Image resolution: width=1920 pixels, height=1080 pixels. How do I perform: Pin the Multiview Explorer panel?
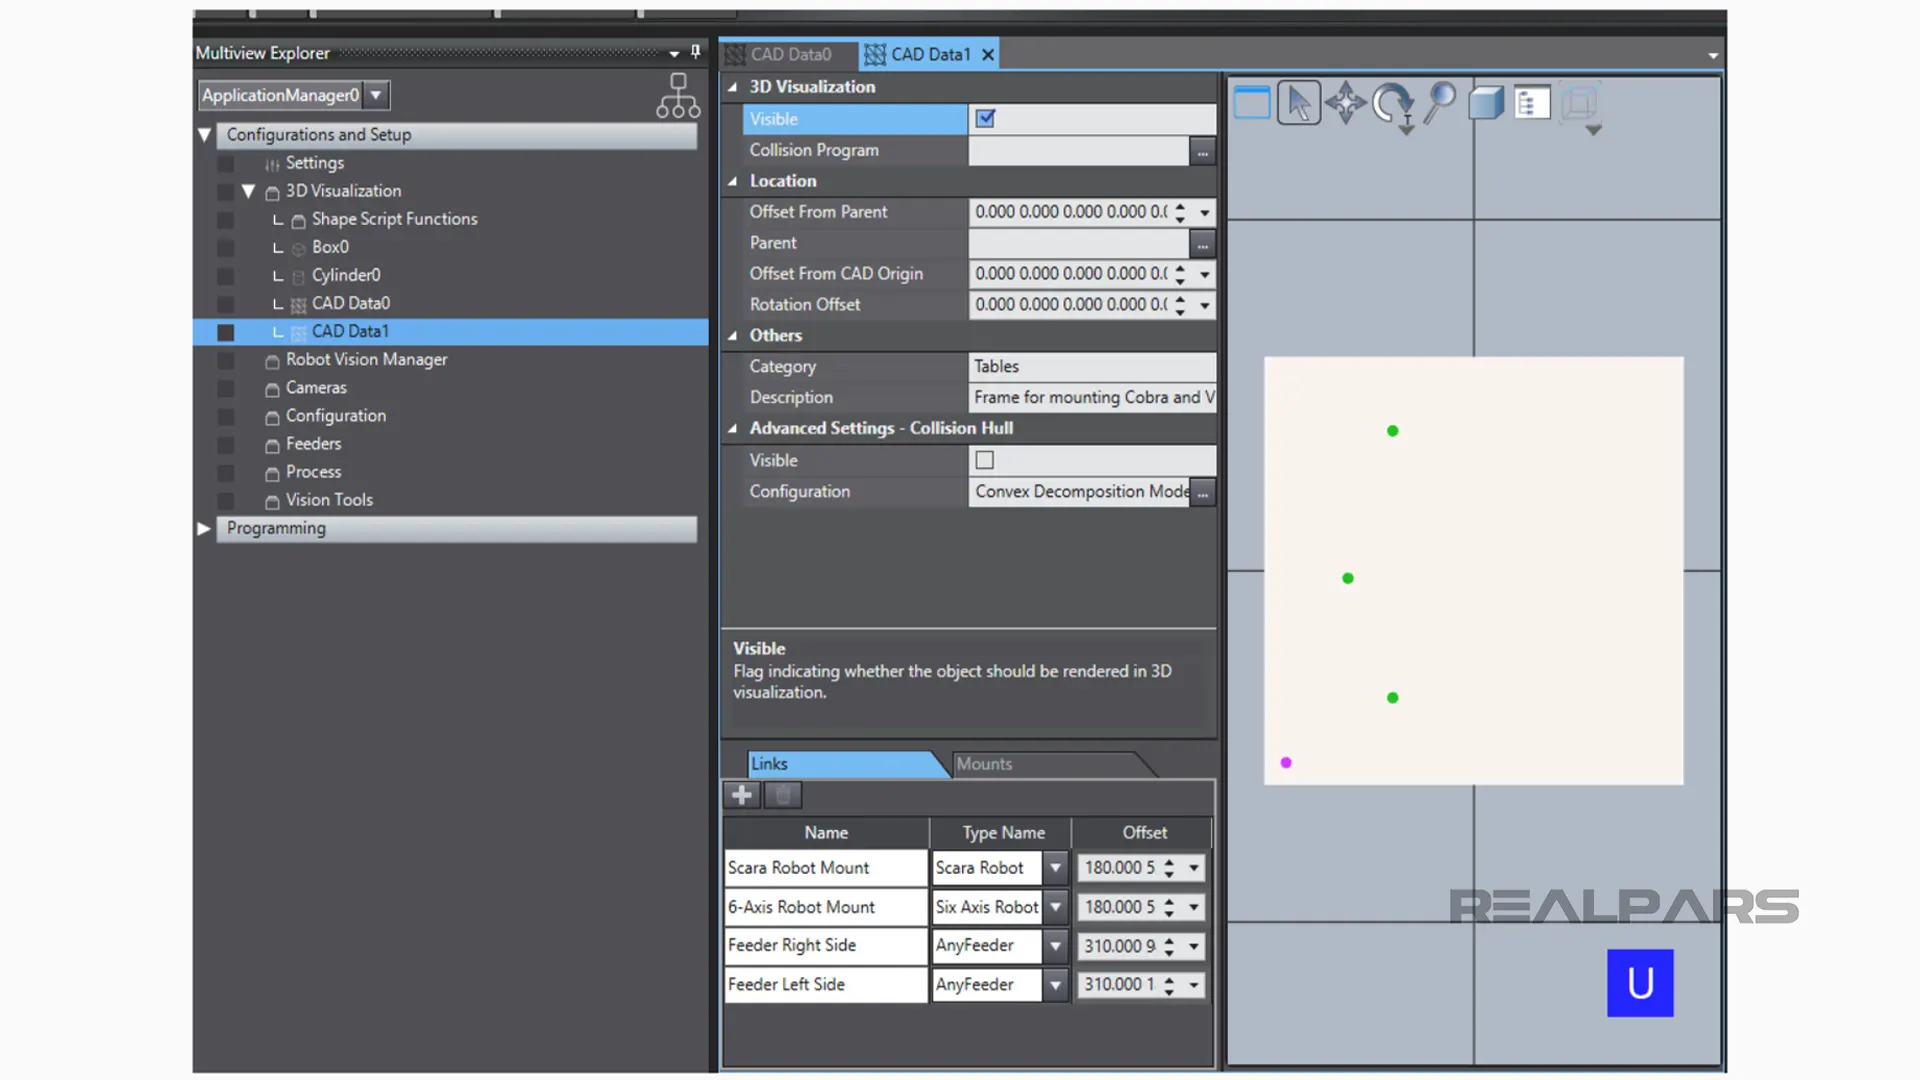pos(696,52)
